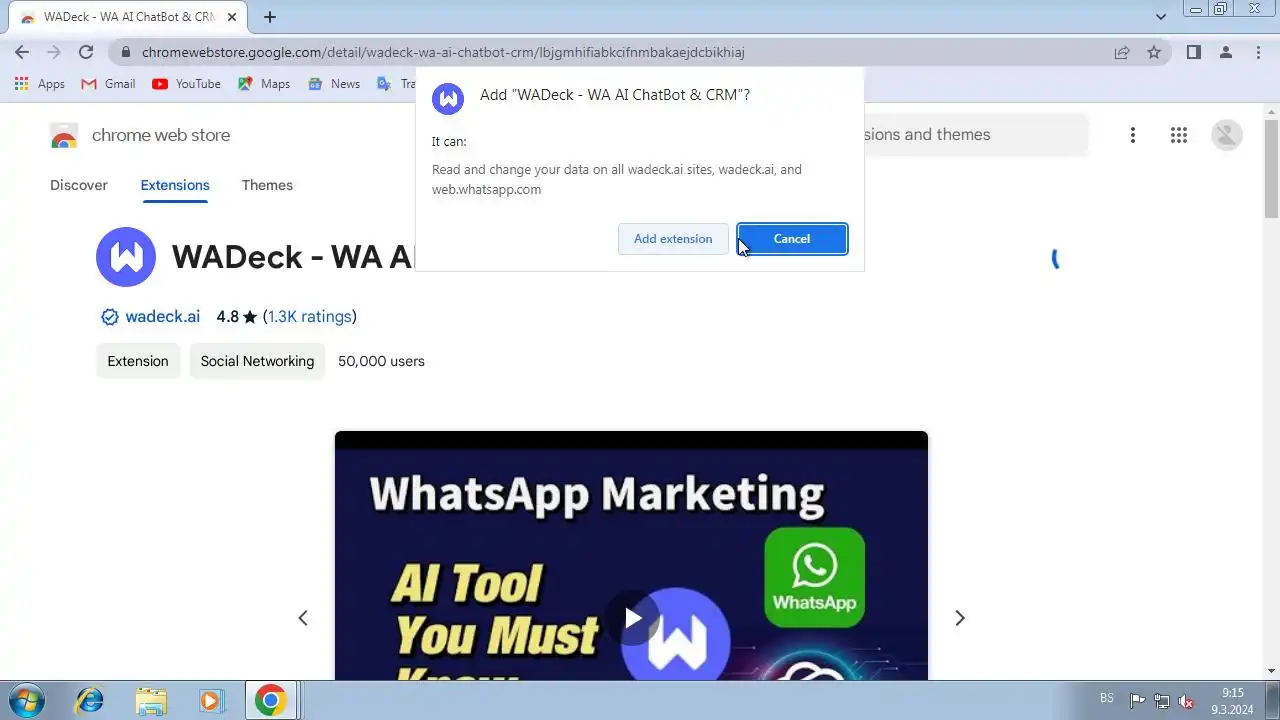The height and width of the screenshot is (720, 1280).
Task: Click the taskbar clock
Action: coord(1232,701)
